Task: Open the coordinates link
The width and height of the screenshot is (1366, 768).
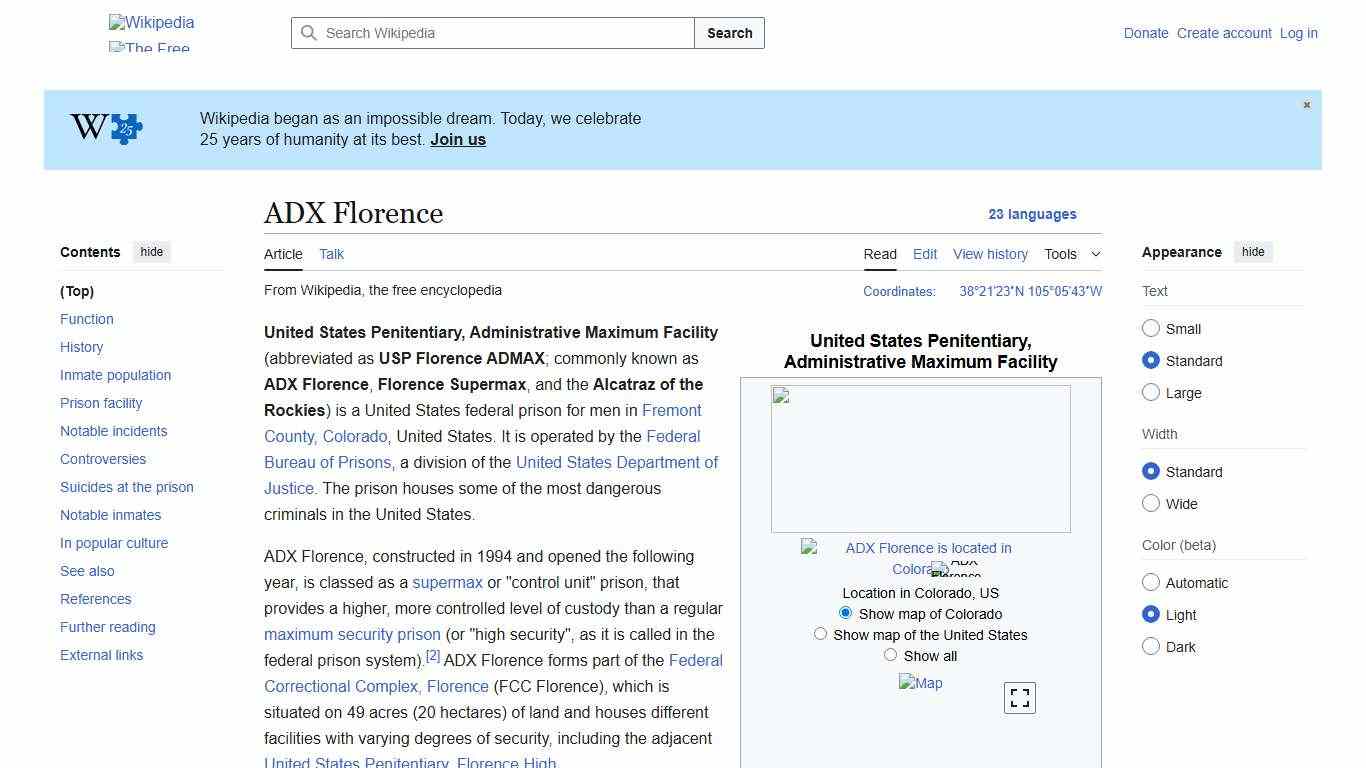Action: [1030, 291]
